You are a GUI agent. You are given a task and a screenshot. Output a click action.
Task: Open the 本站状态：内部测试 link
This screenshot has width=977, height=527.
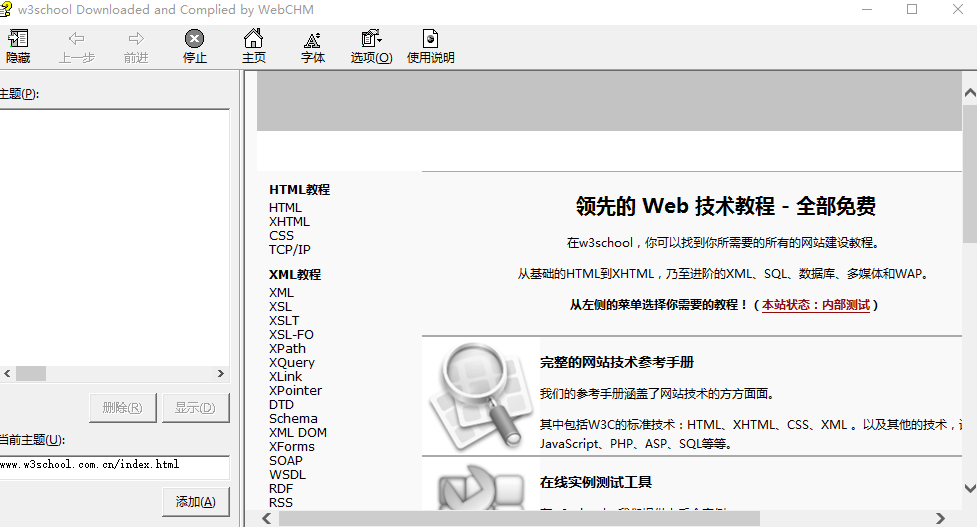tap(815, 305)
